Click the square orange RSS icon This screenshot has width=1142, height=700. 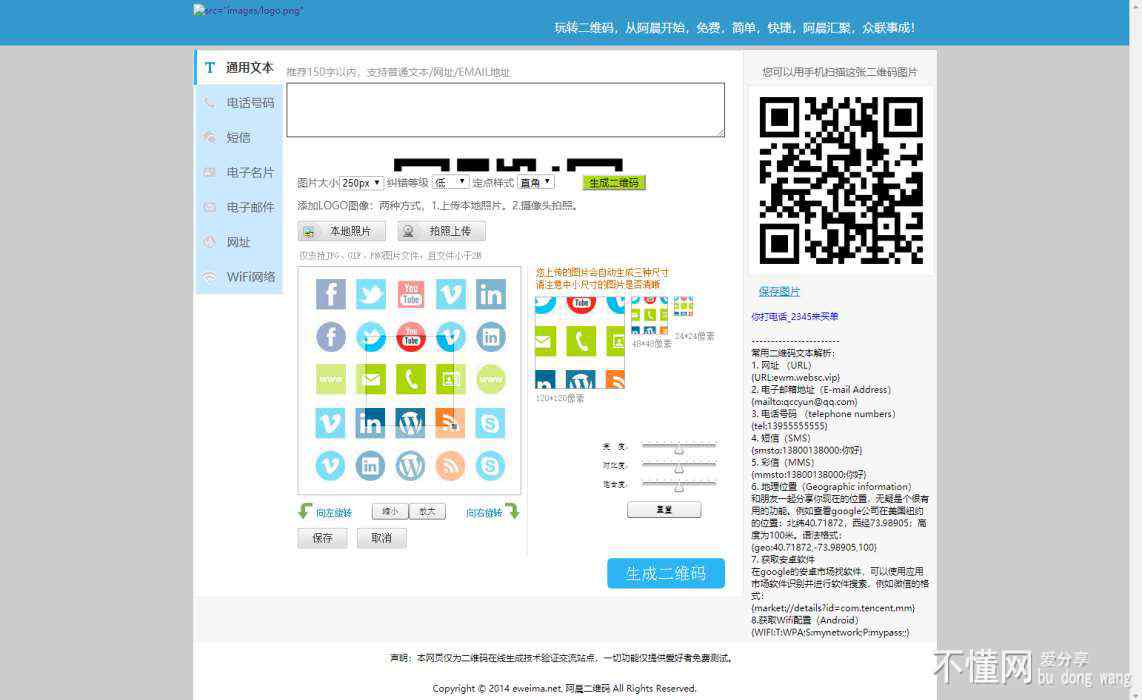pos(451,422)
